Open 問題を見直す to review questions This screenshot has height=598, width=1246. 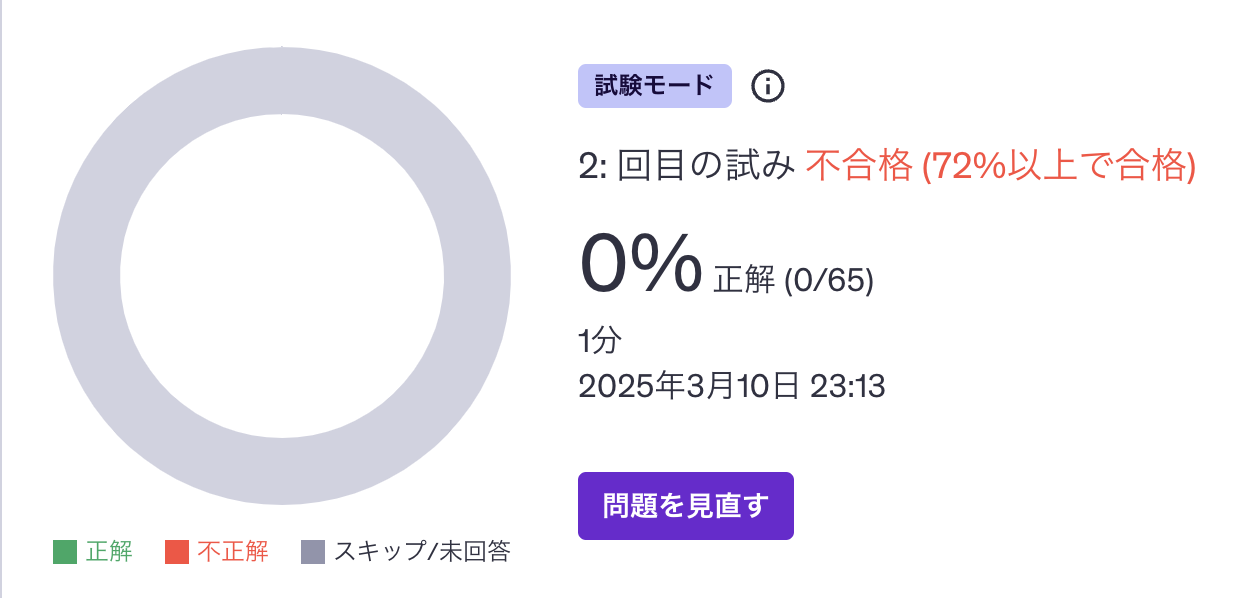(x=686, y=506)
